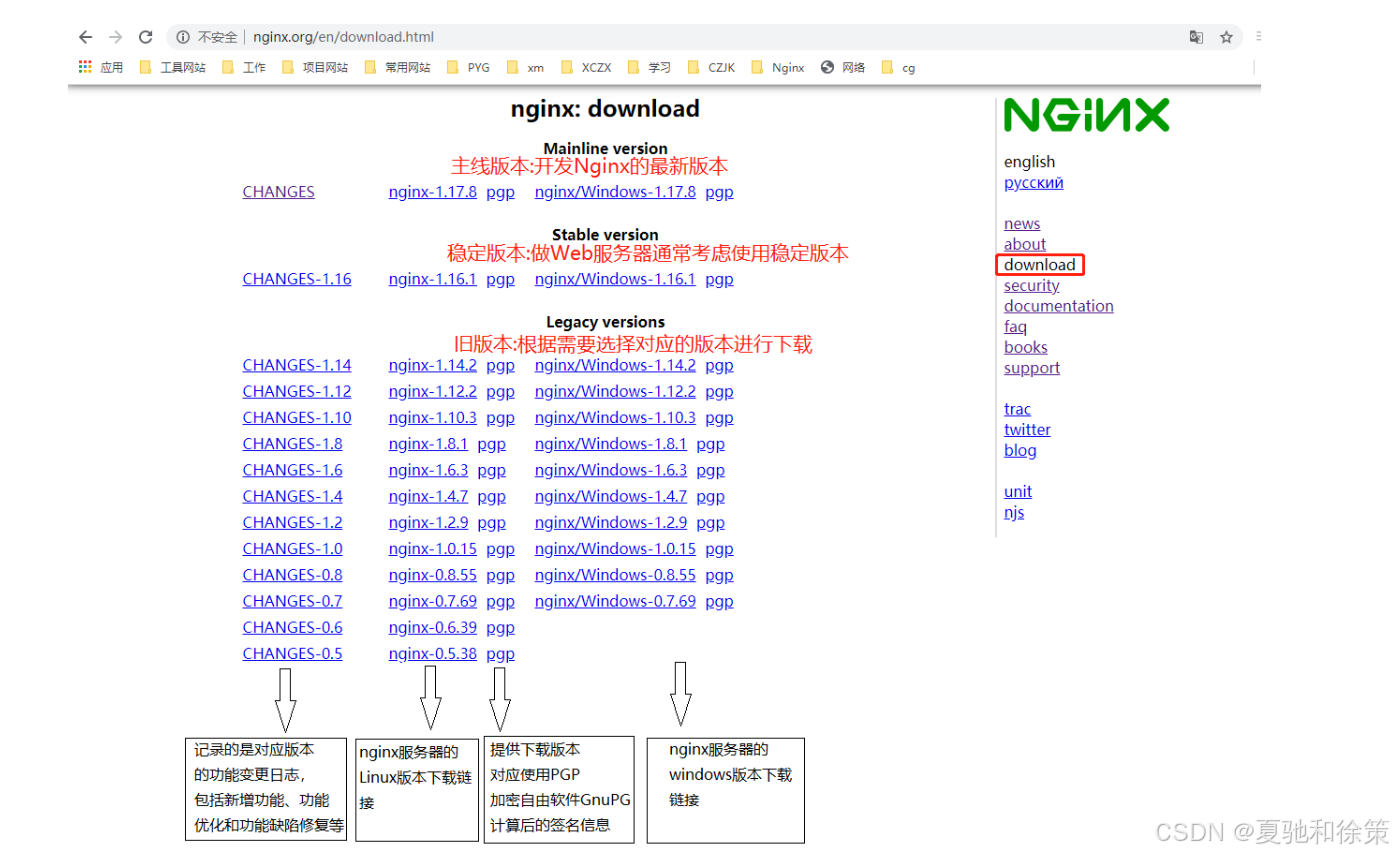Viewport: 1393px width, 855px height.
Task: Click the 'Legacy versions' heading
Action: pos(605,322)
